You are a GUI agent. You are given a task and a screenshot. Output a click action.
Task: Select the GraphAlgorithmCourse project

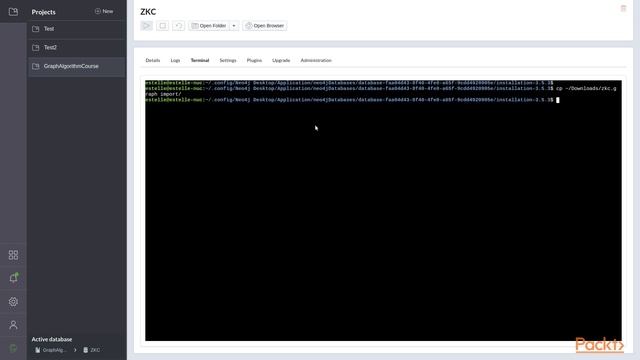click(x=77, y=66)
